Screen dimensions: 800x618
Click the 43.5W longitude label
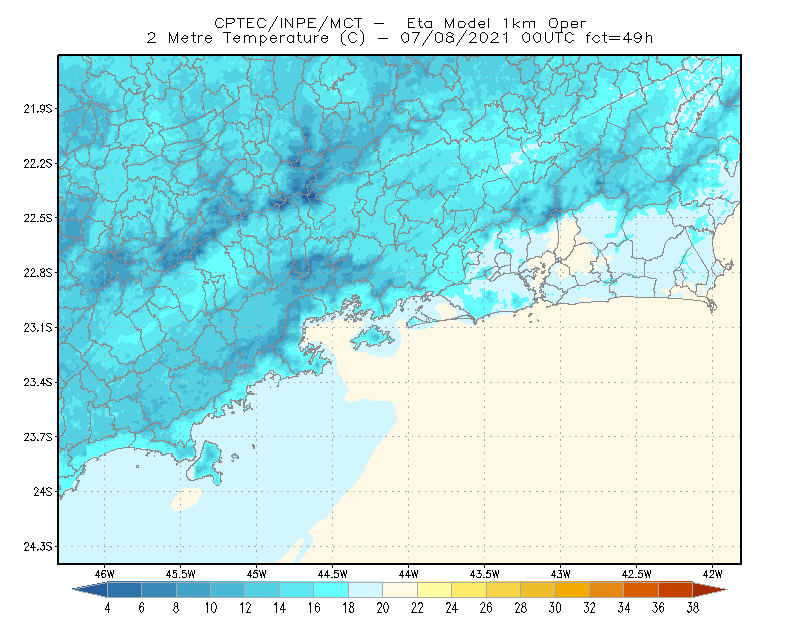[x=485, y=574]
